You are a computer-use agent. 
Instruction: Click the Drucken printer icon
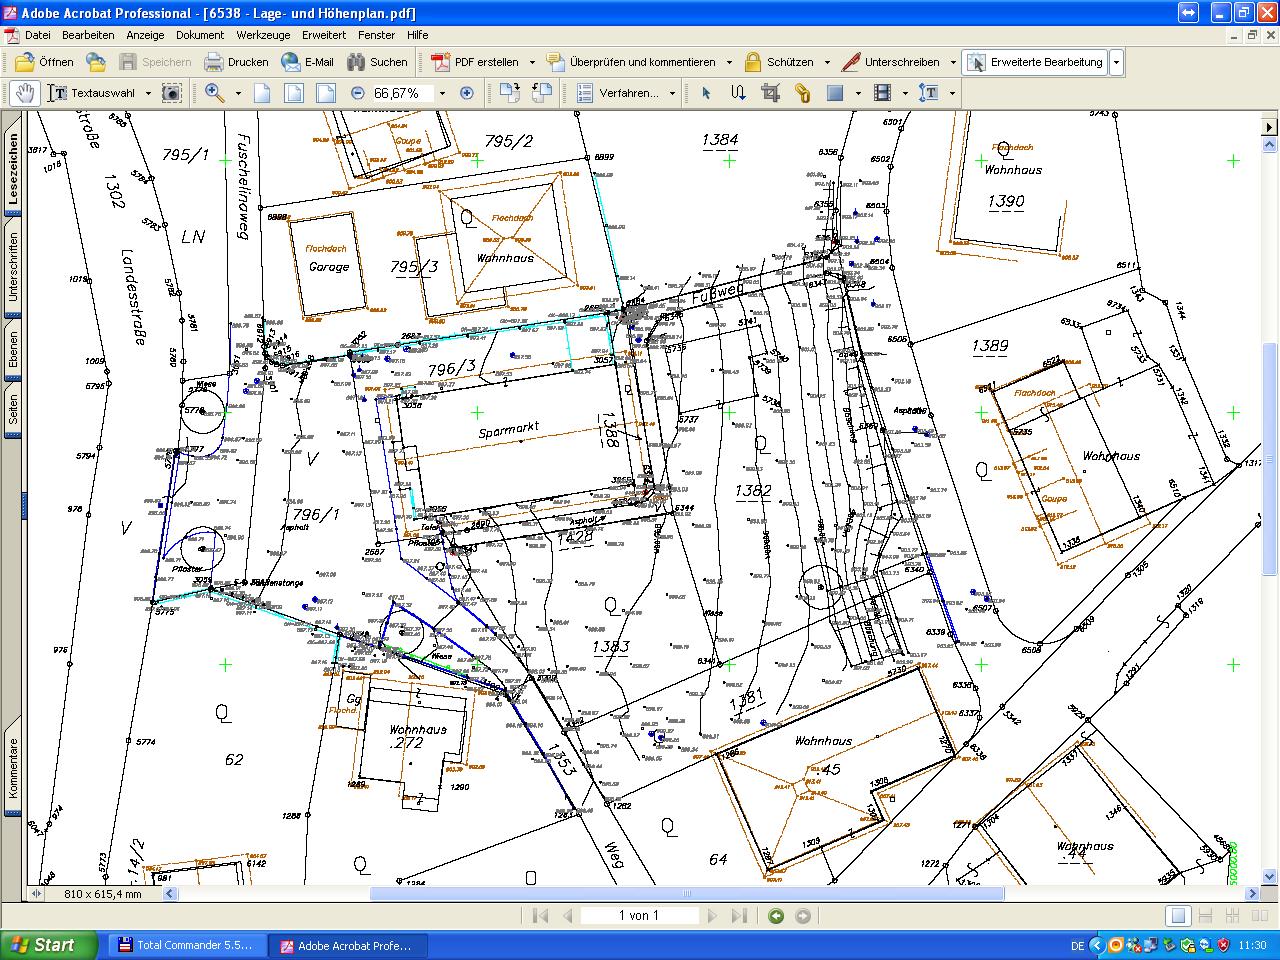[x=214, y=62]
